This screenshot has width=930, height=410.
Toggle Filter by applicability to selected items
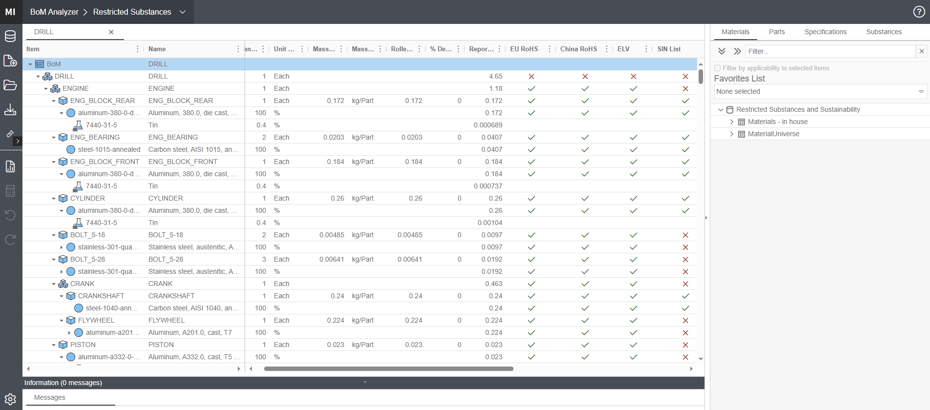(x=717, y=68)
